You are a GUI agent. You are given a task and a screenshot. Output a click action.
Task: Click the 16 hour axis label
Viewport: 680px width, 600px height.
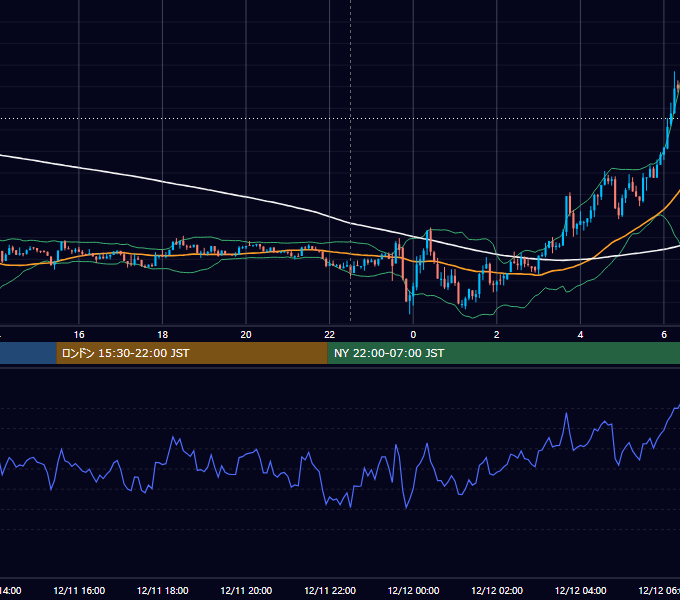coord(79,335)
